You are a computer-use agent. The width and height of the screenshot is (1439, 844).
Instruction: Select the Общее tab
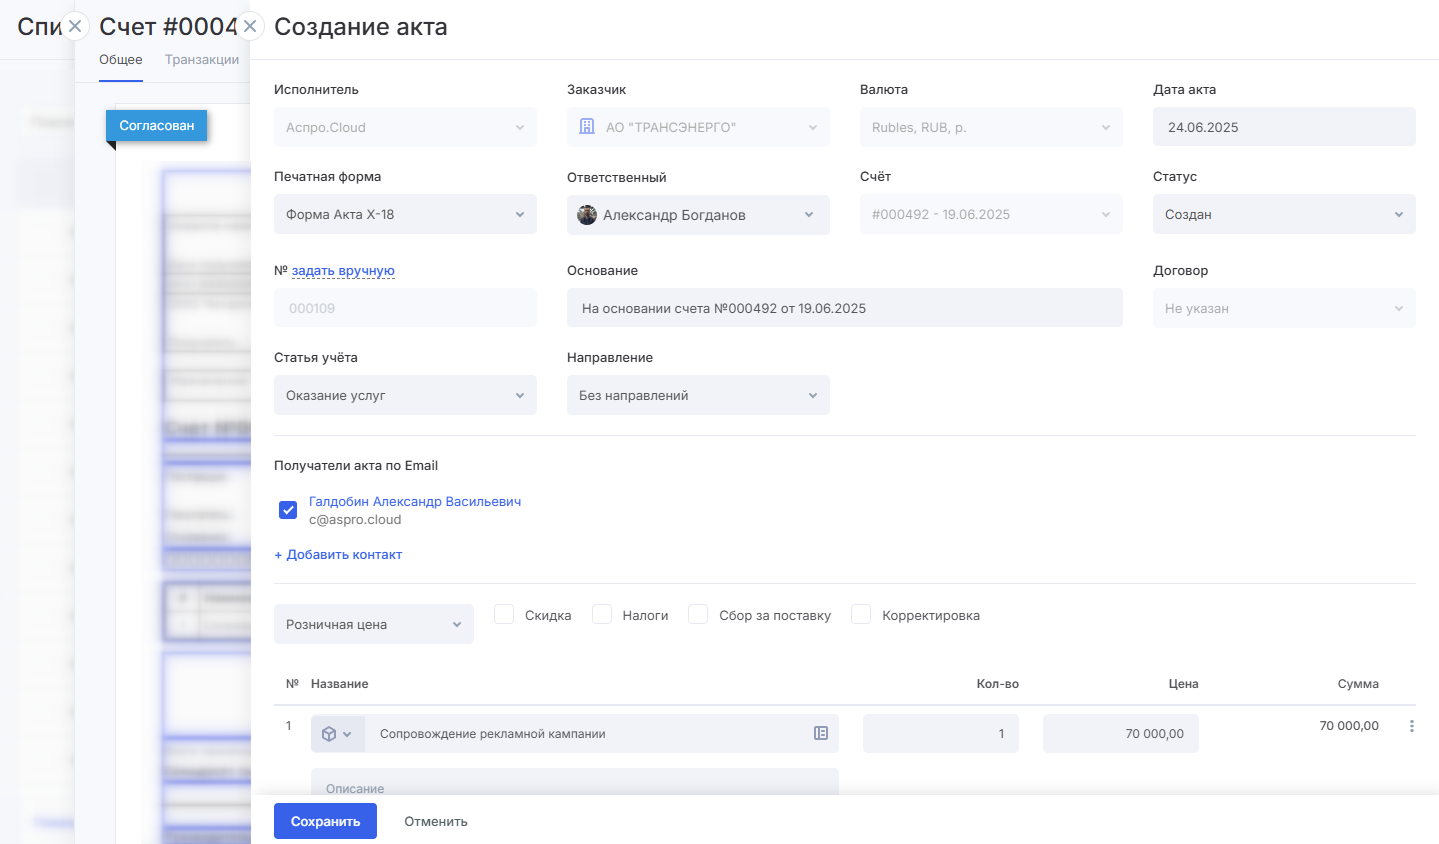point(121,60)
